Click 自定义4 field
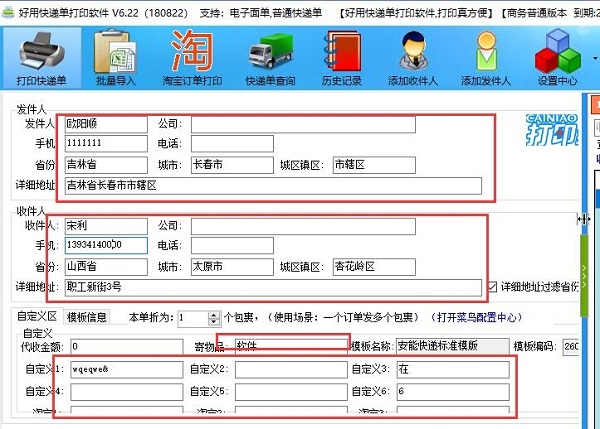The height and width of the screenshot is (429, 600). [127, 392]
